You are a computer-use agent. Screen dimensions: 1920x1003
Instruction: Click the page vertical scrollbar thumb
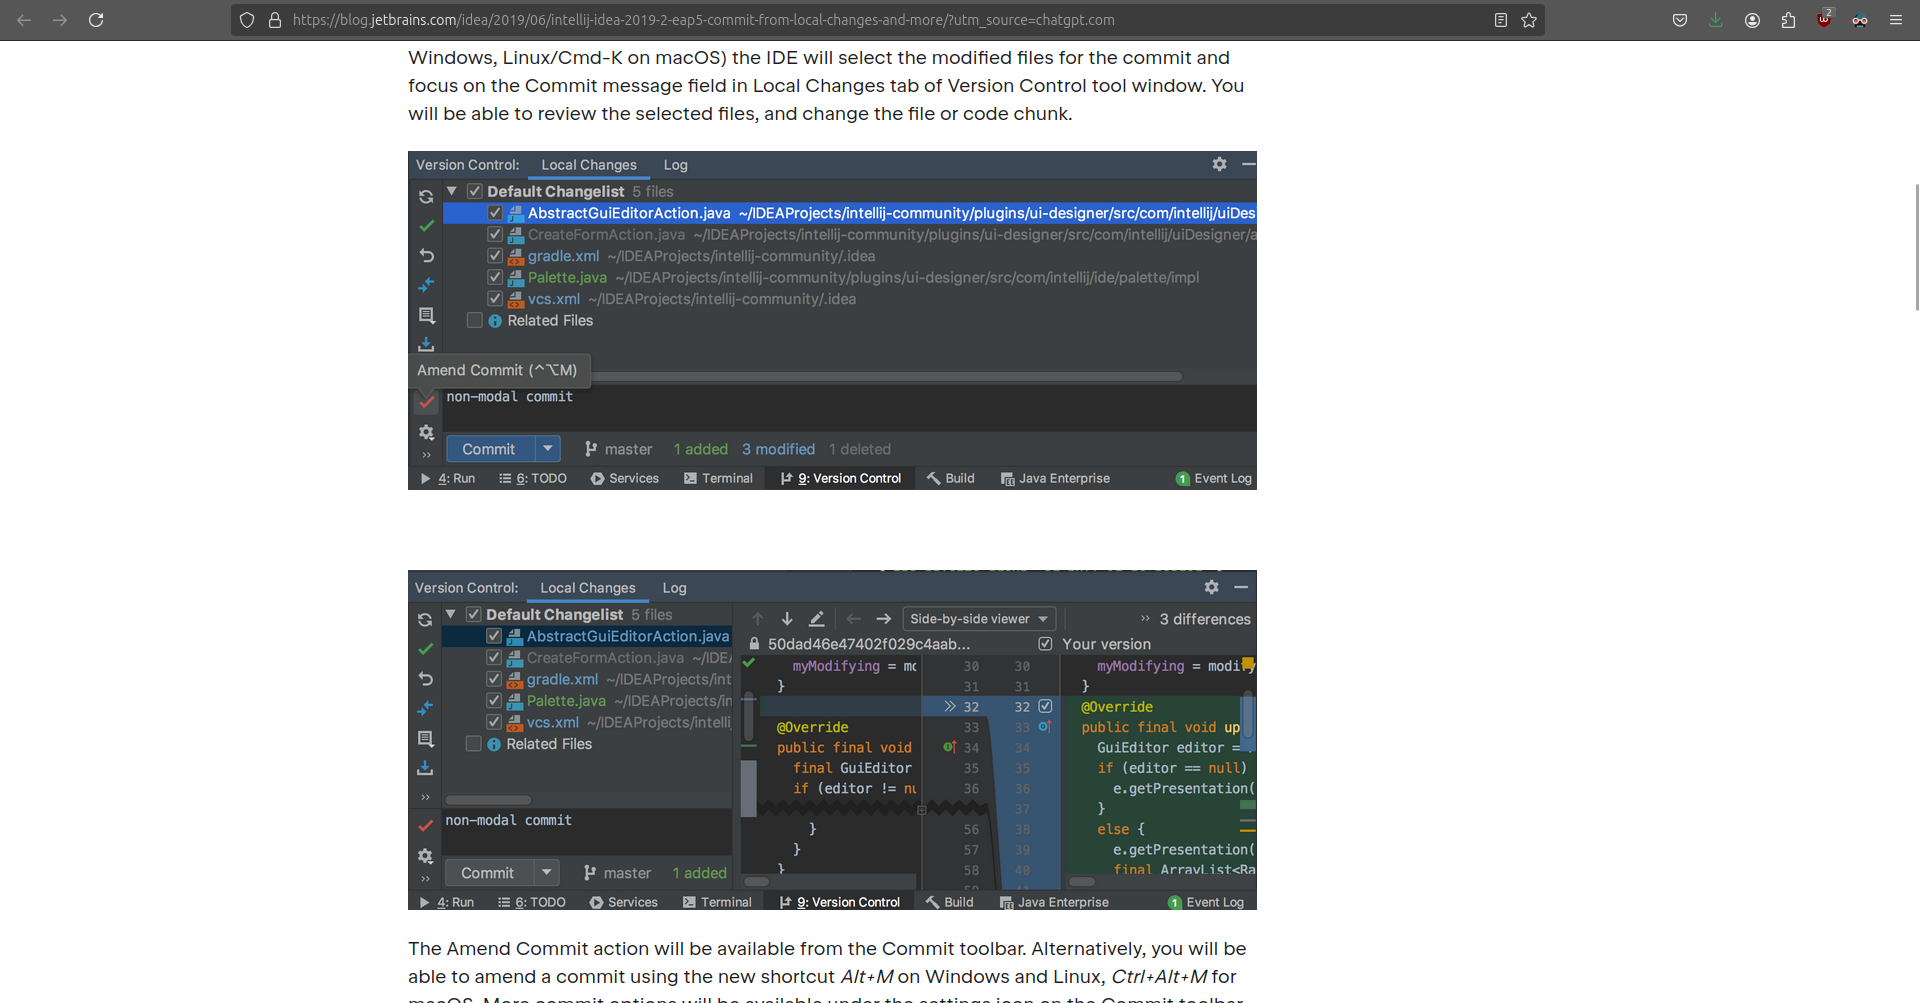1916,247
